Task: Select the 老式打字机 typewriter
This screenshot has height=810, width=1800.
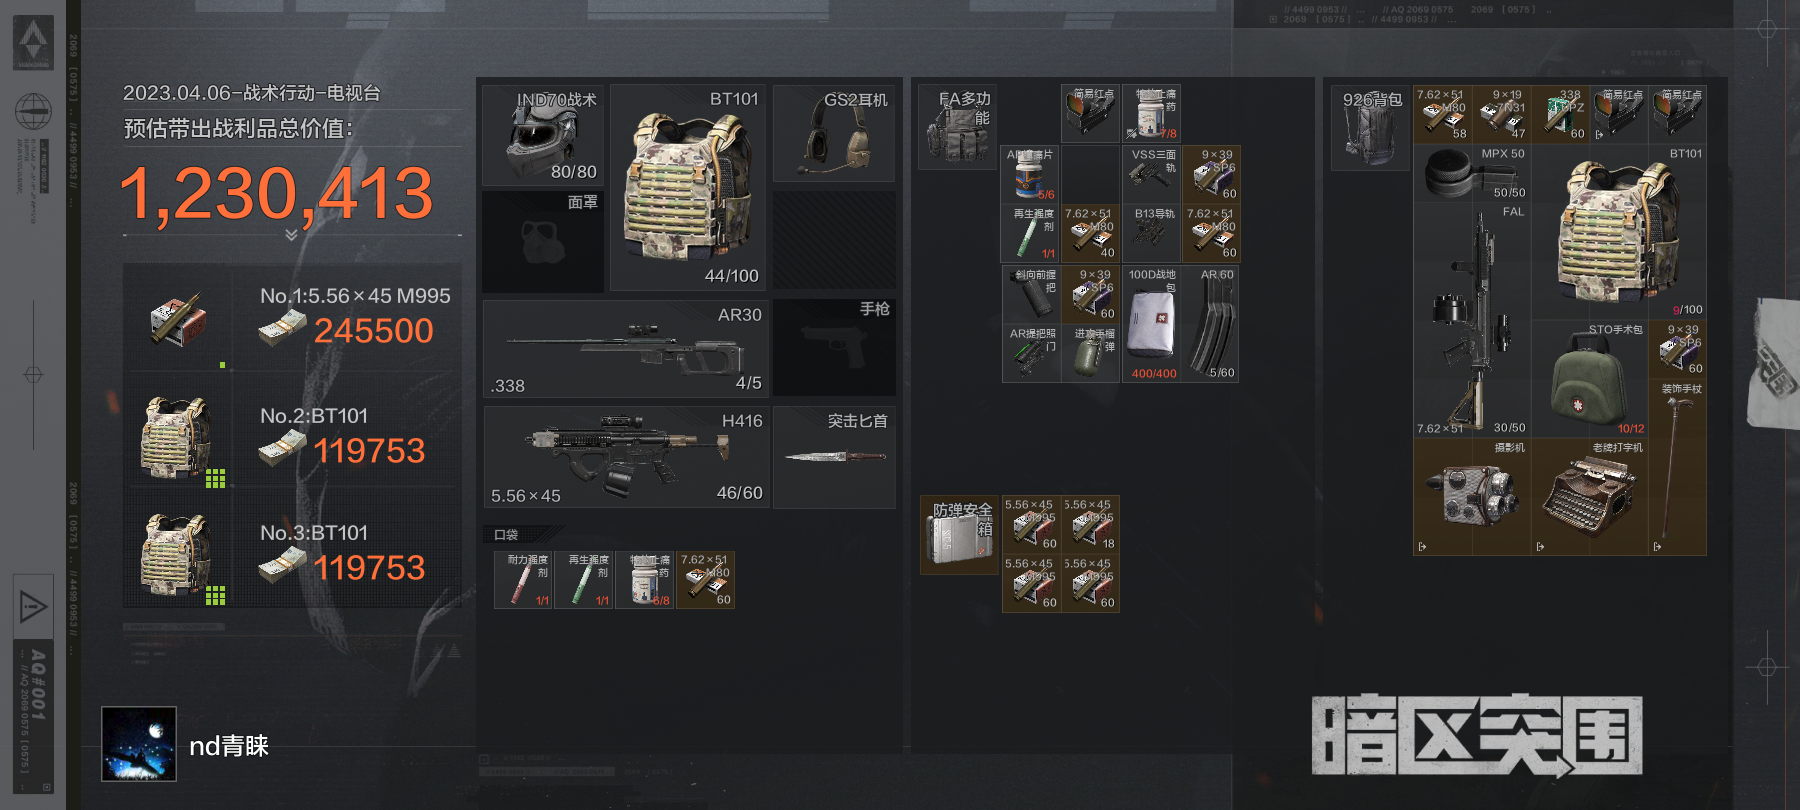Action: coord(1589,497)
